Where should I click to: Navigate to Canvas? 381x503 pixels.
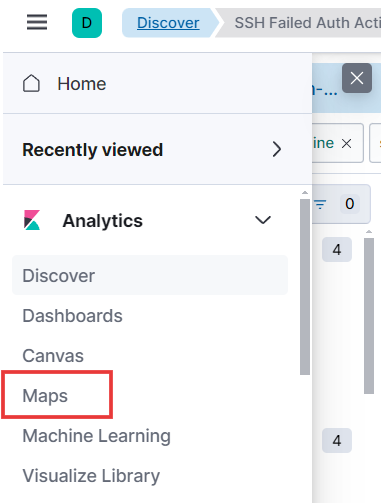click(x=53, y=355)
